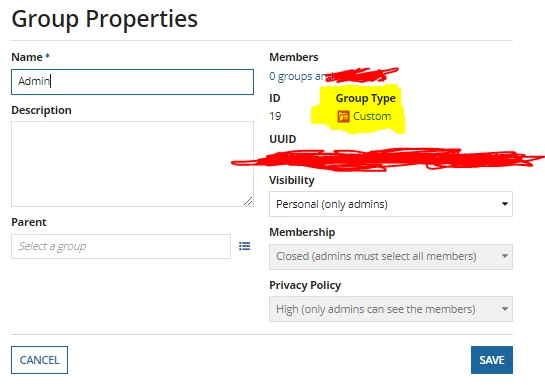Click the Group Type heading

pos(366,98)
